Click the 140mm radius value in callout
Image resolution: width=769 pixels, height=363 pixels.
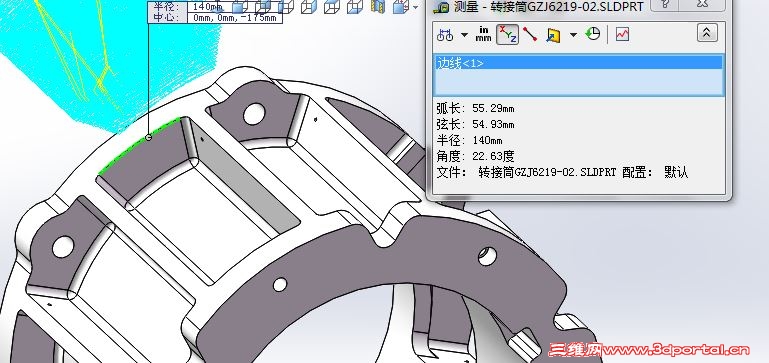206,7
